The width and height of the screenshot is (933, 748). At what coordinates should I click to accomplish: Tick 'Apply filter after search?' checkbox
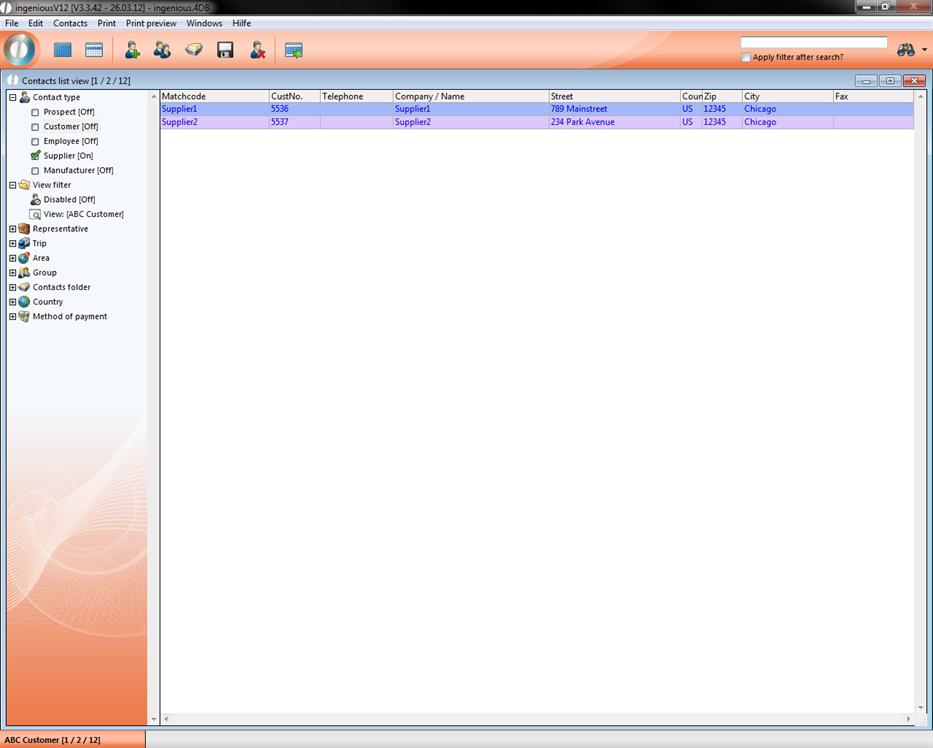click(746, 57)
